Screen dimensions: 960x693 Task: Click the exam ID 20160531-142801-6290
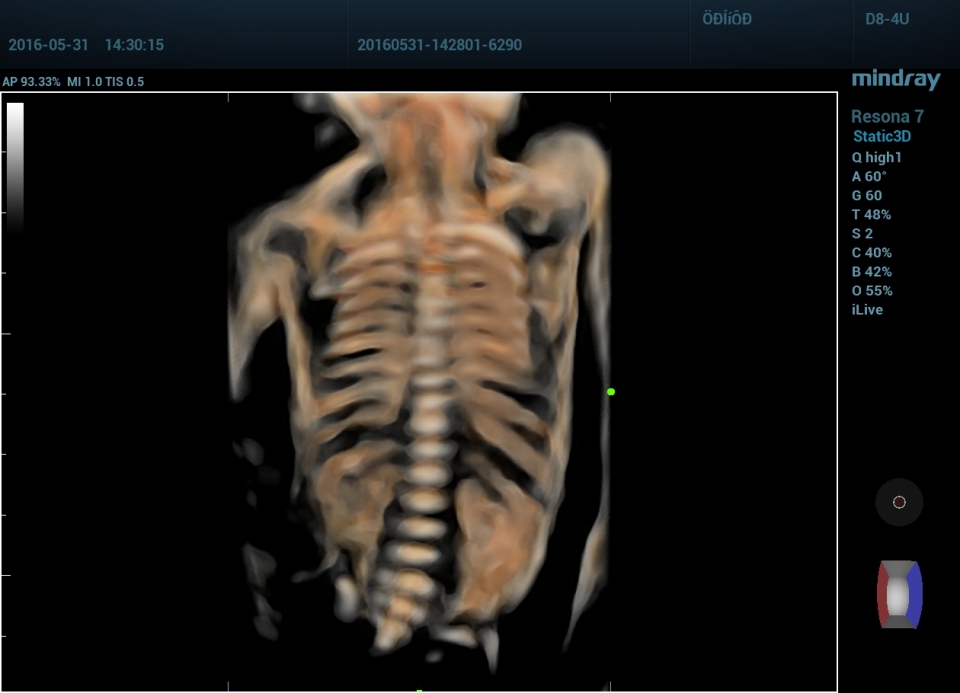tap(439, 45)
